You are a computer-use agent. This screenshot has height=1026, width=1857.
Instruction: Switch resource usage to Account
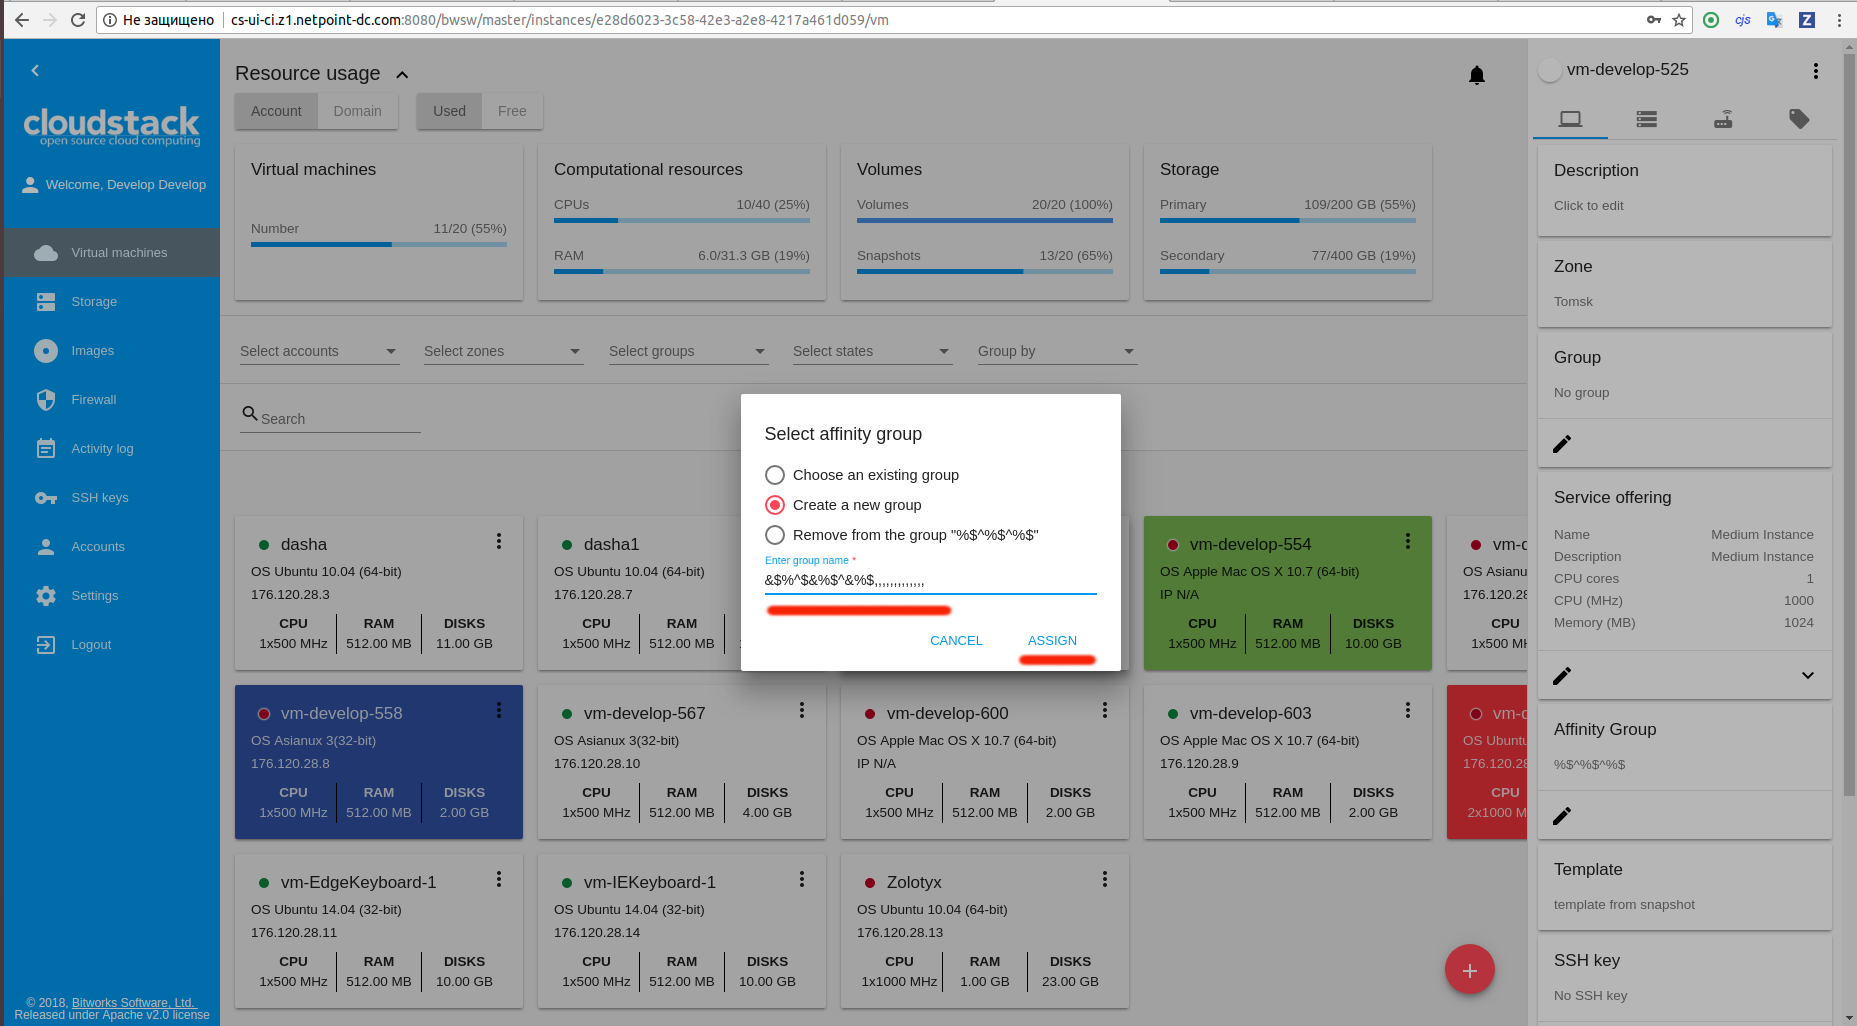click(x=276, y=111)
